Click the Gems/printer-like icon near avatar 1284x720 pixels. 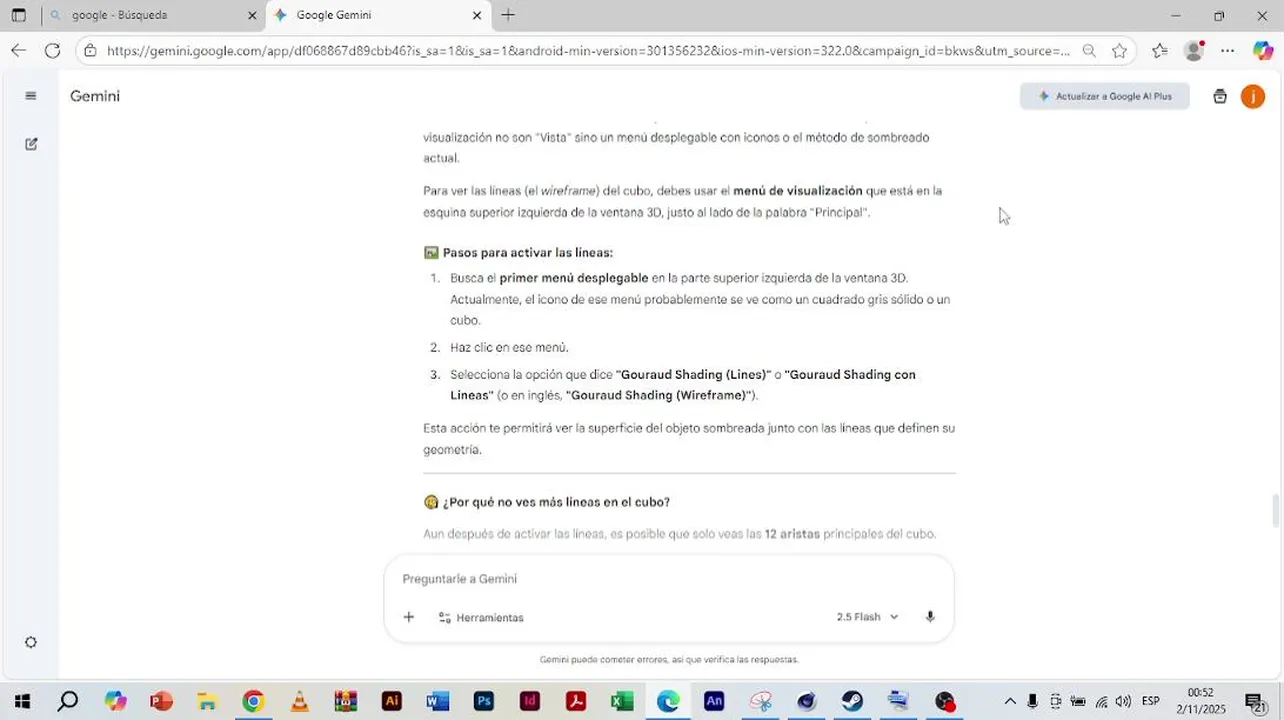click(x=1219, y=96)
